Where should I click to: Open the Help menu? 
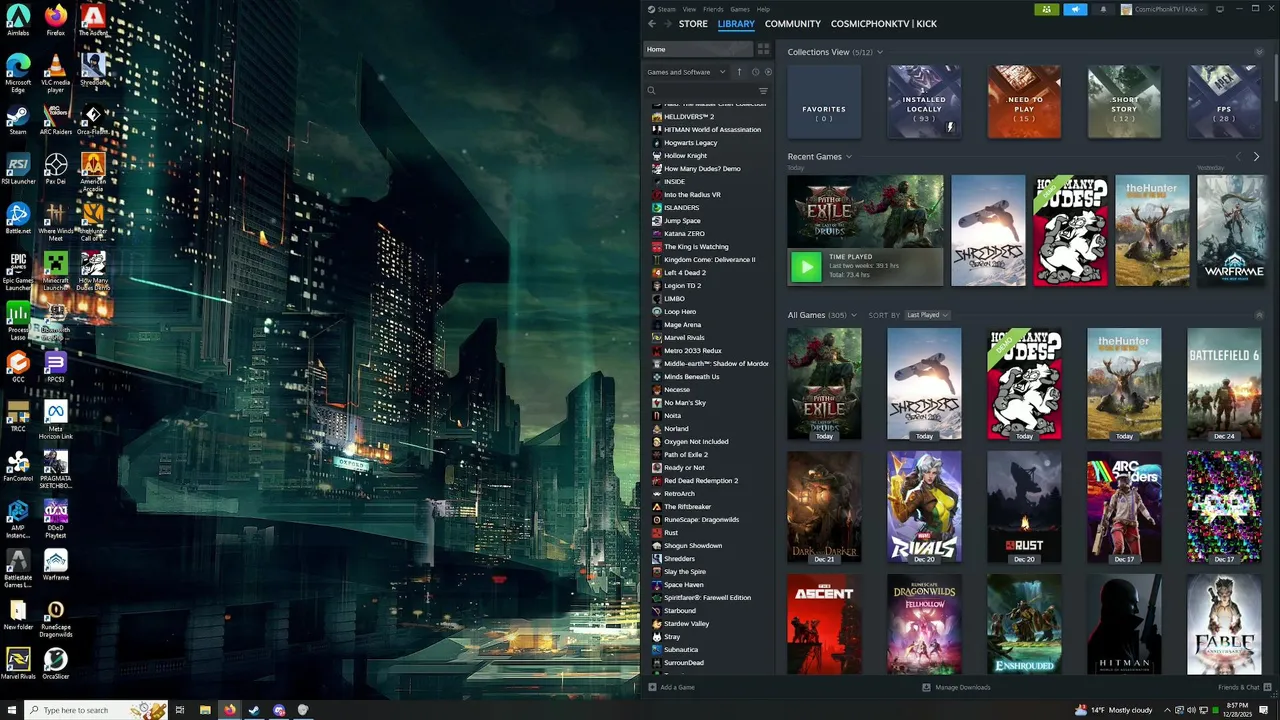coord(763,9)
